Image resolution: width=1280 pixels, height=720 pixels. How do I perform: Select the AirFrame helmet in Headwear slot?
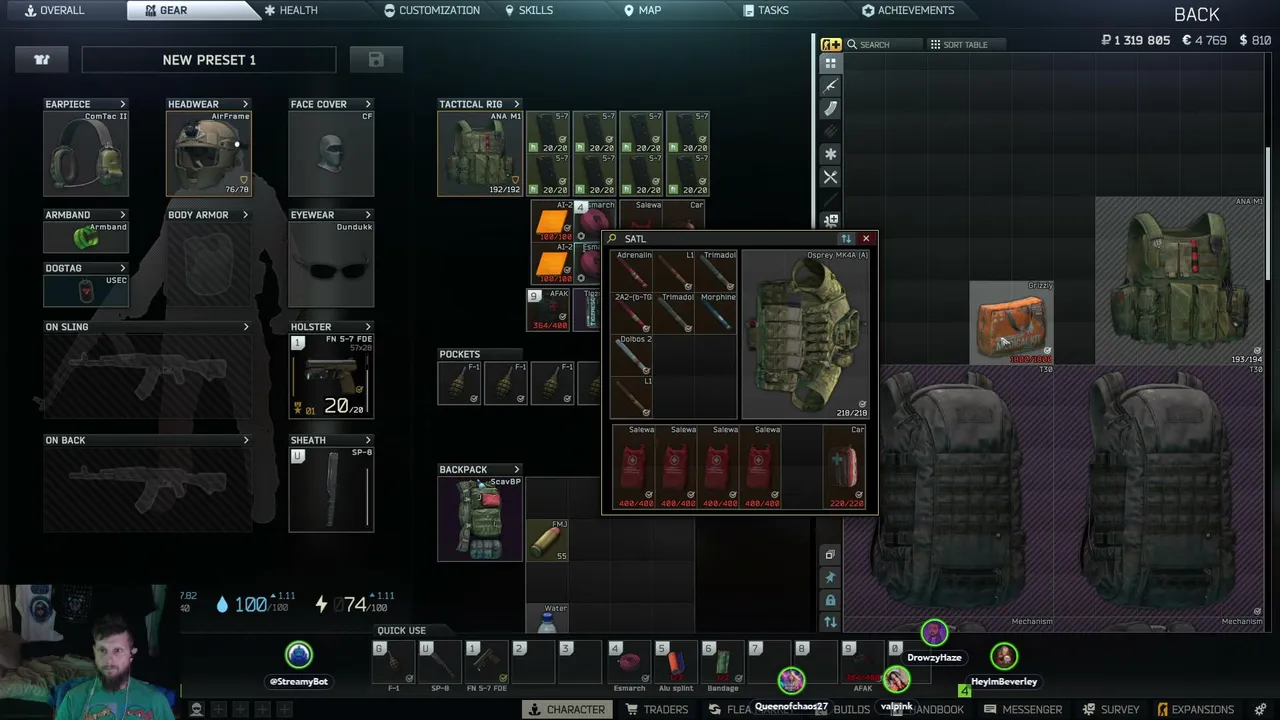coord(209,153)
